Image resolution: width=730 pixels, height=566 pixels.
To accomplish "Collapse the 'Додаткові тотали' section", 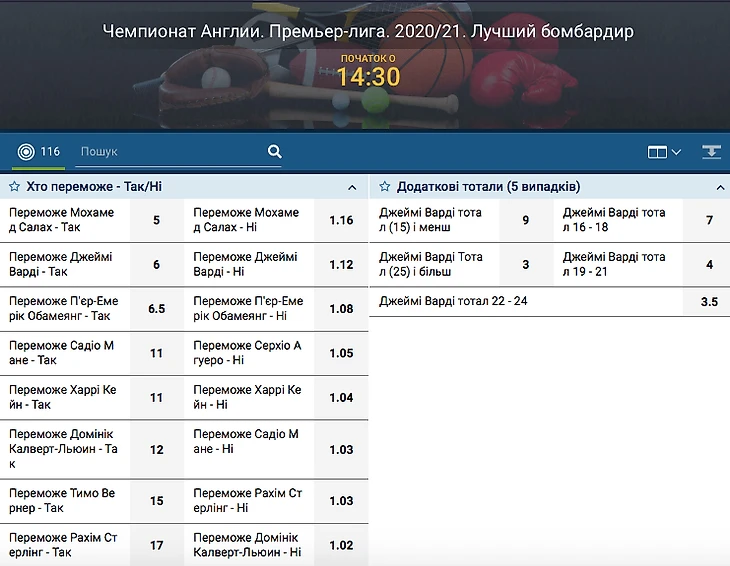I will pos(720,187).
